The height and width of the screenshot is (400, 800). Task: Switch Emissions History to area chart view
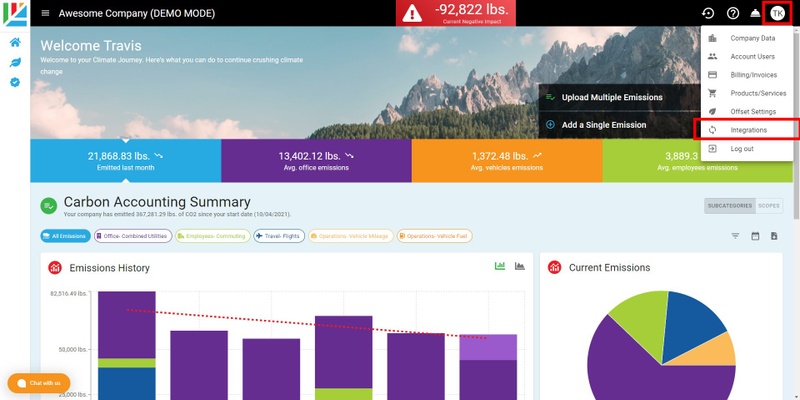point(520,266)
